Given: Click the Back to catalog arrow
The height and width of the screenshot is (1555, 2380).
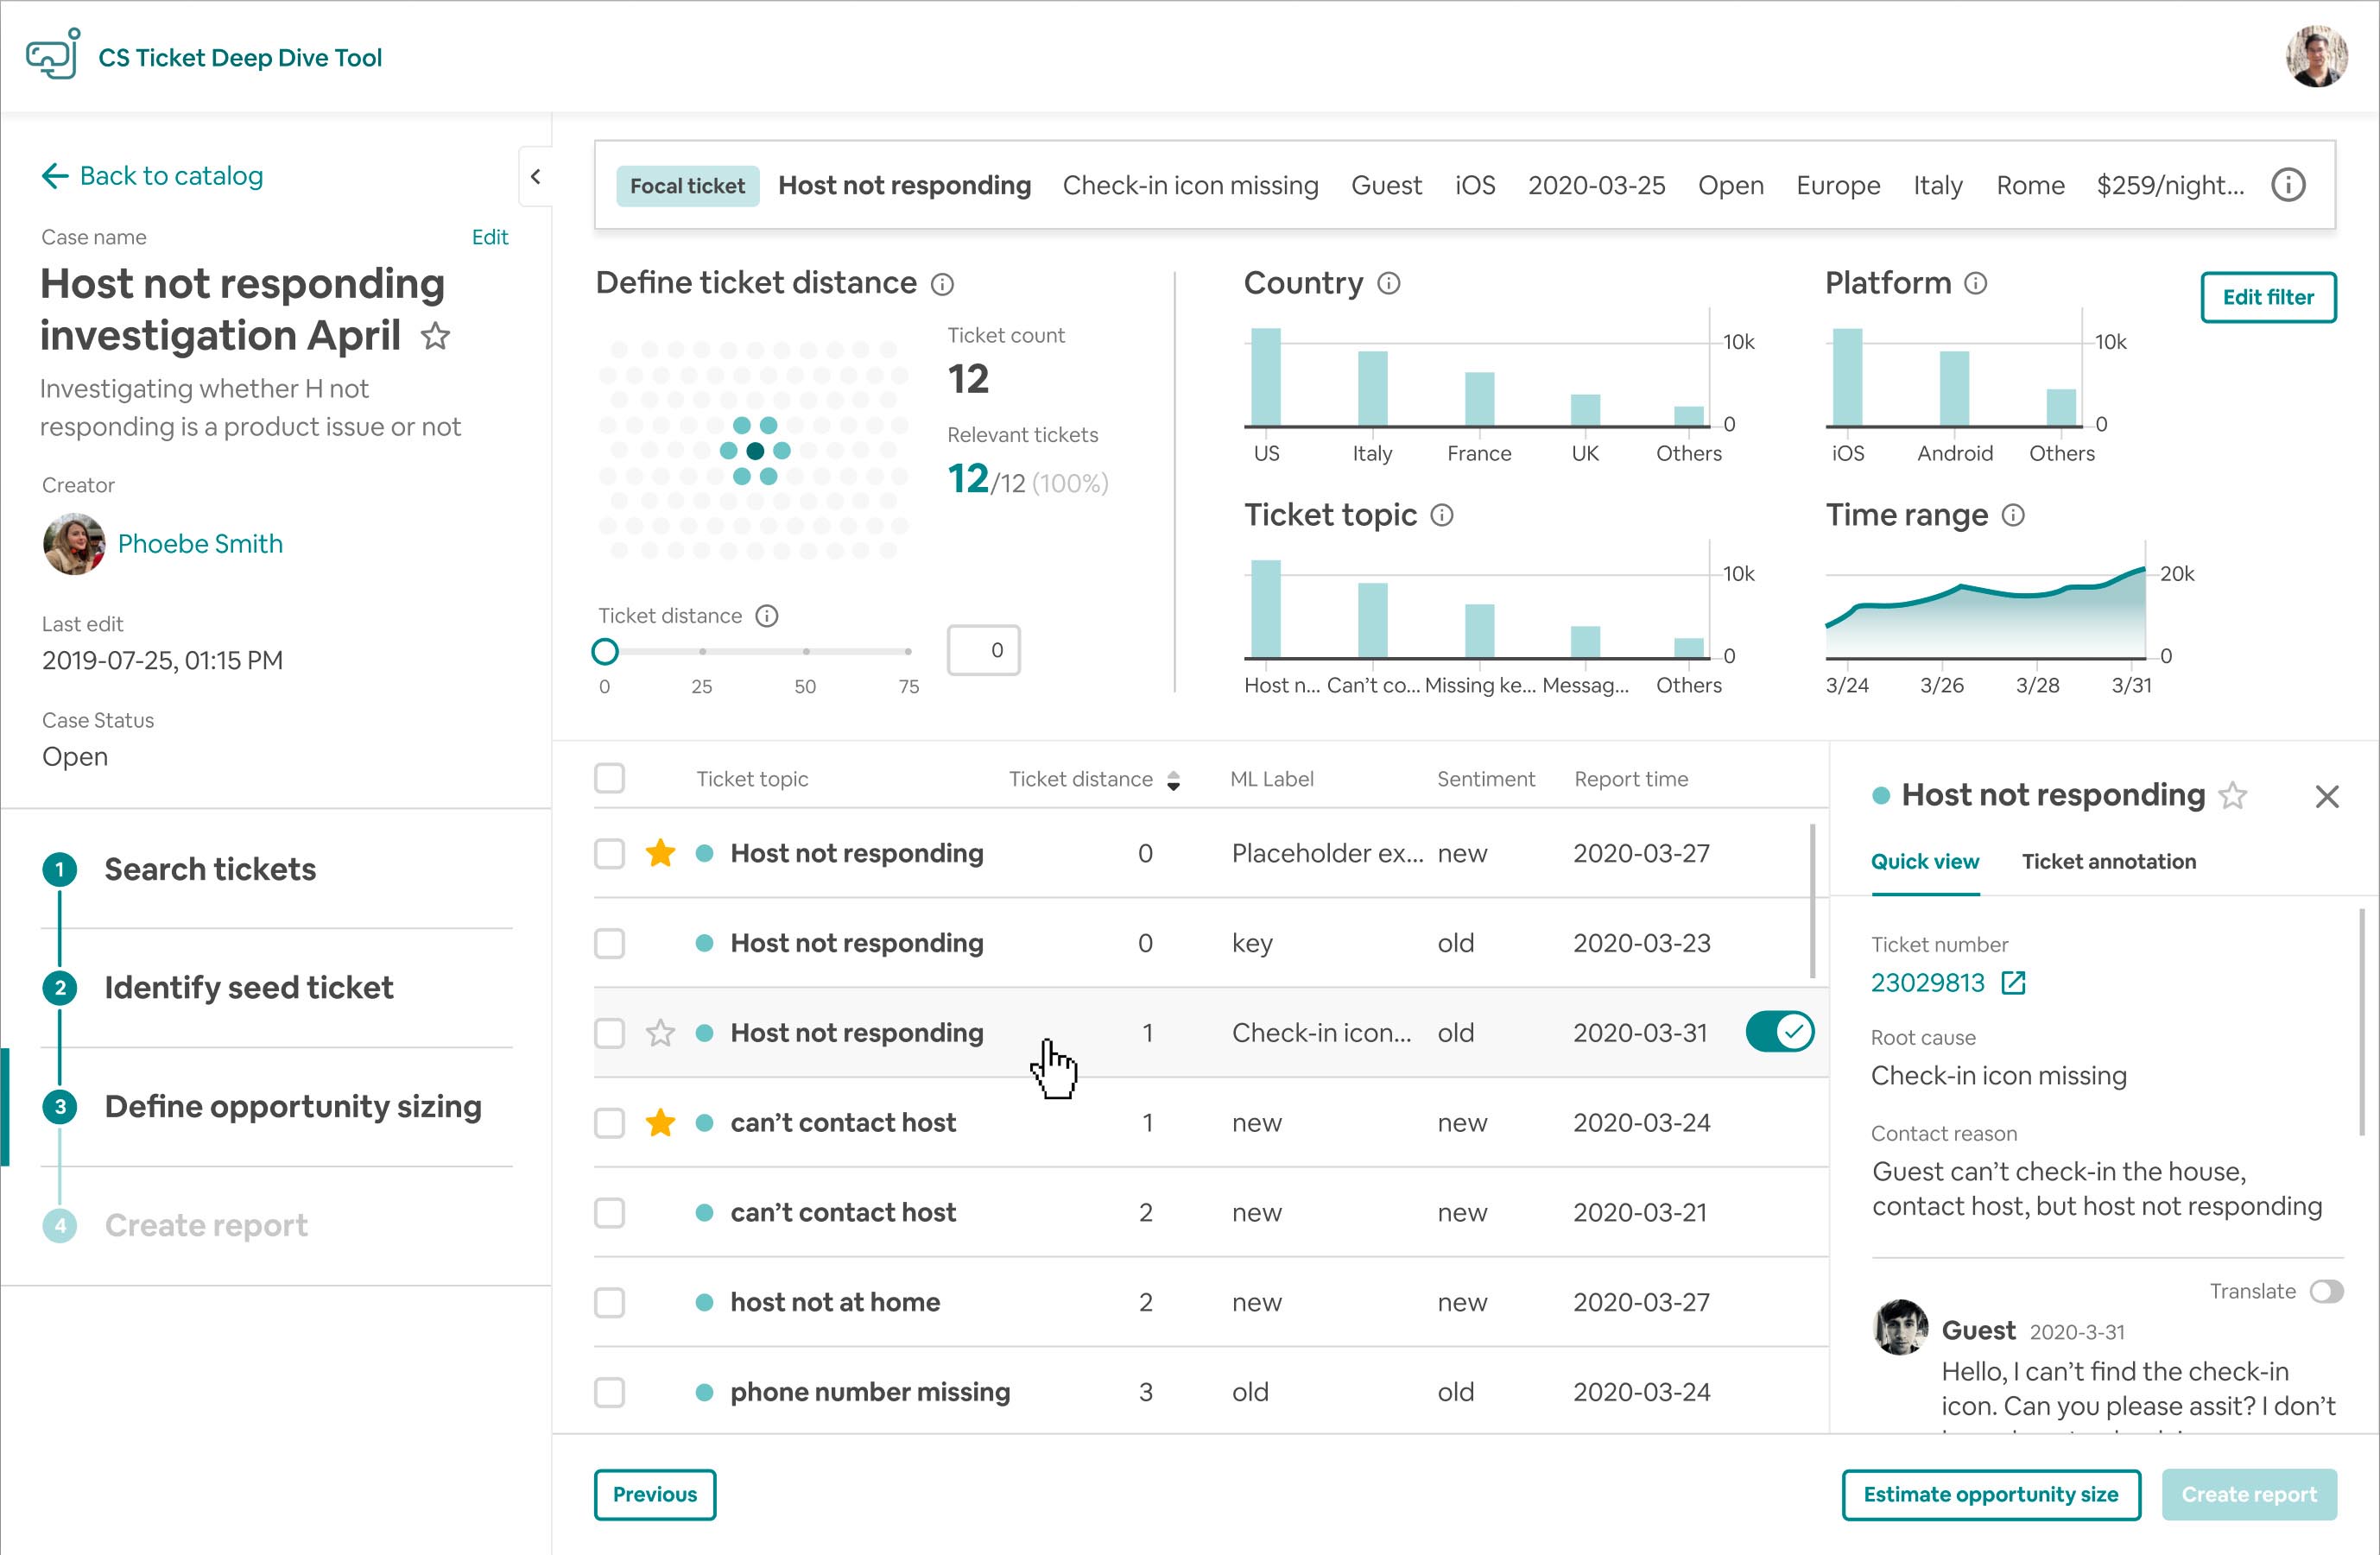Looking at the screenshot, I should click(55, 177).
